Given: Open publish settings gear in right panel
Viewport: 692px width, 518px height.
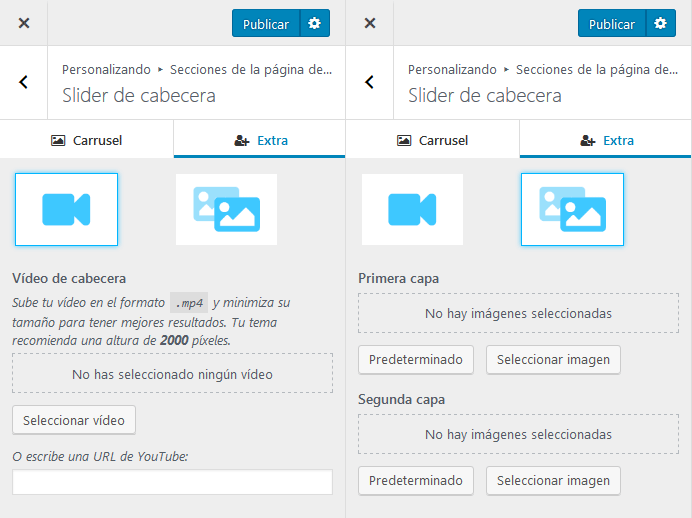Looking at the screenshot, I should 660,24.
